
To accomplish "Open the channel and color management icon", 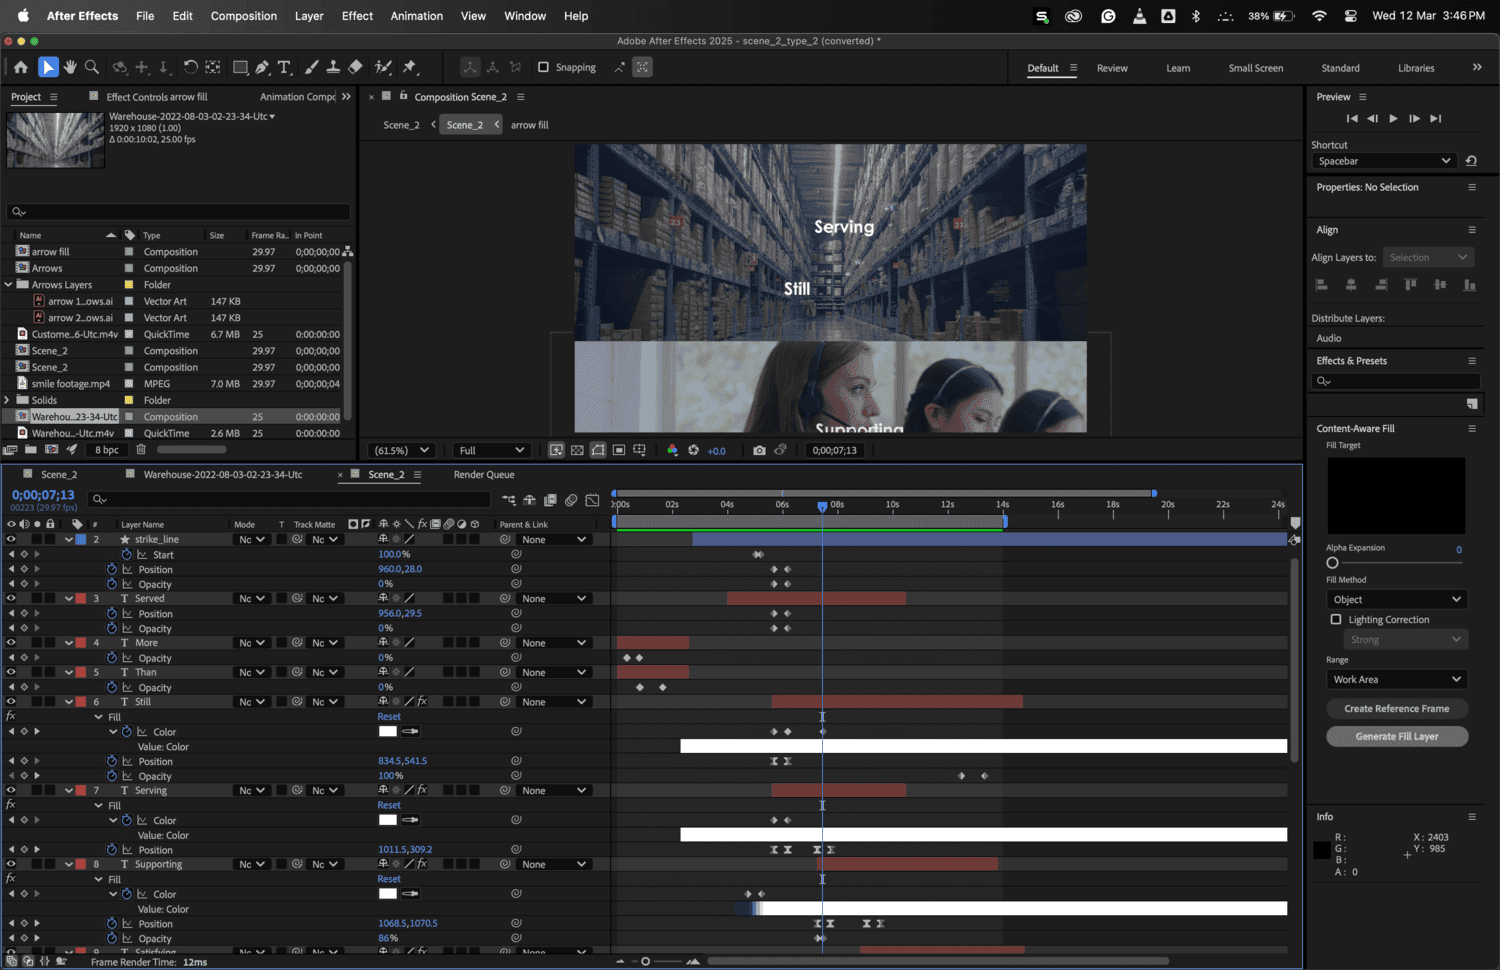I will 672,450.
